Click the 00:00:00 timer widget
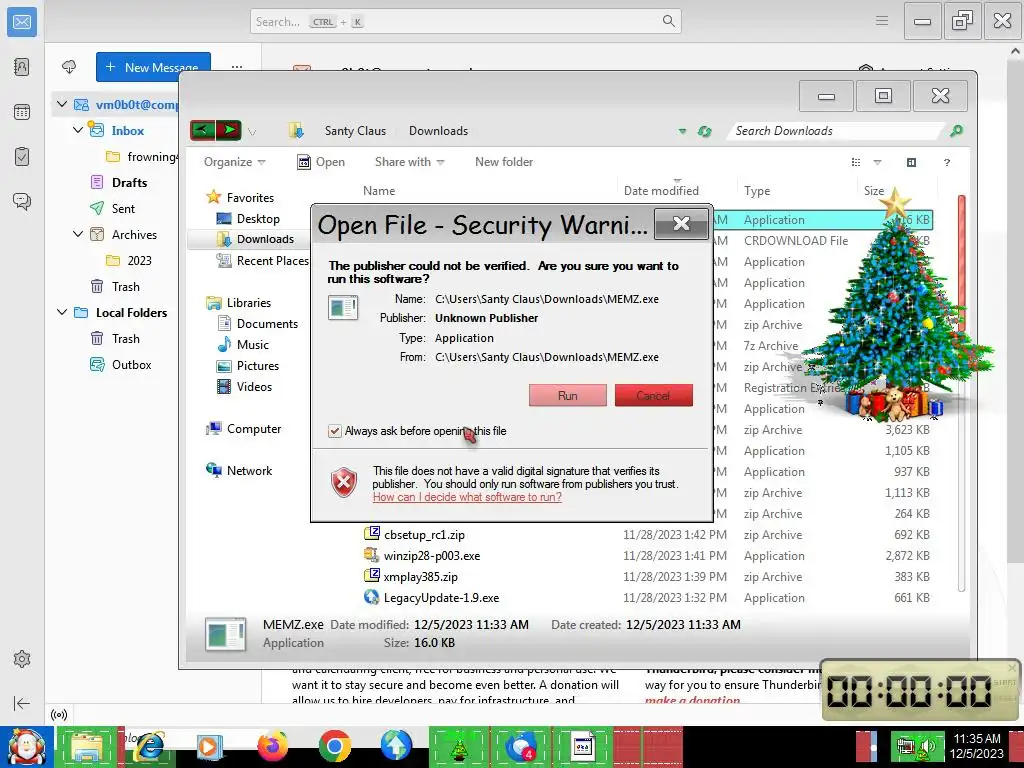 919,690
